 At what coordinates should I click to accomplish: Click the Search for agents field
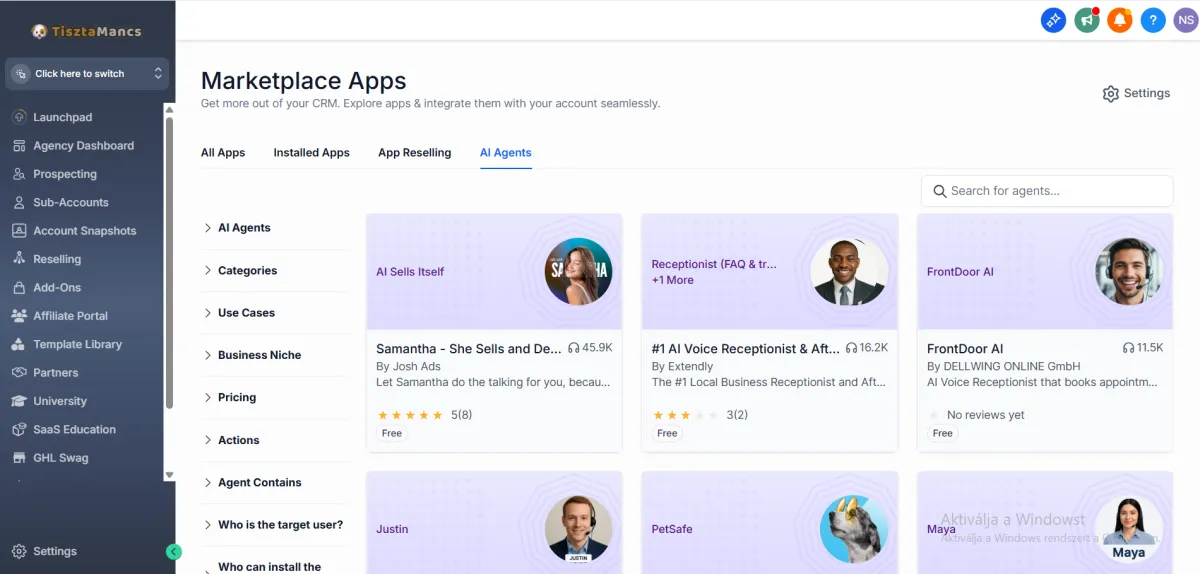click(1047, 191)
